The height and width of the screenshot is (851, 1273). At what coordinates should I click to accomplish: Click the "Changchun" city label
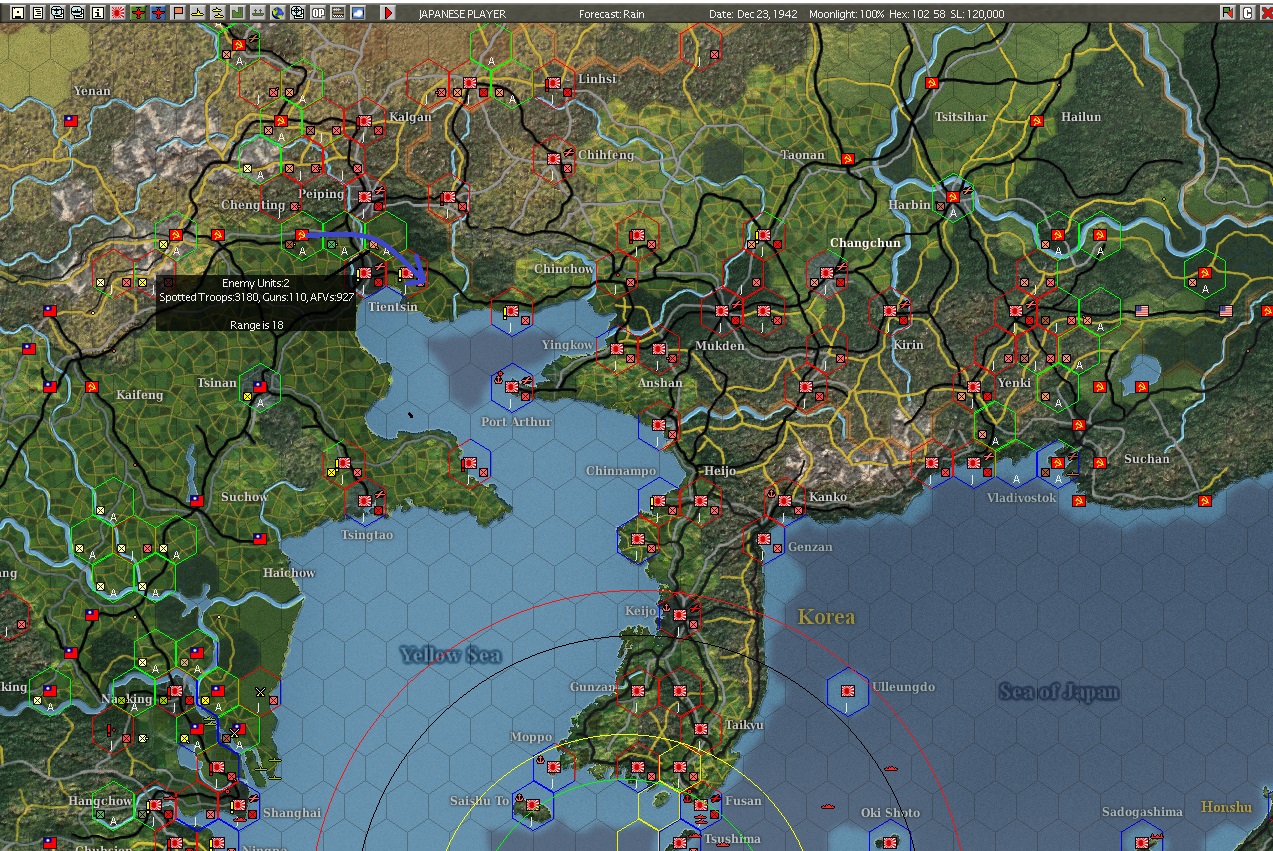[865, 243]
